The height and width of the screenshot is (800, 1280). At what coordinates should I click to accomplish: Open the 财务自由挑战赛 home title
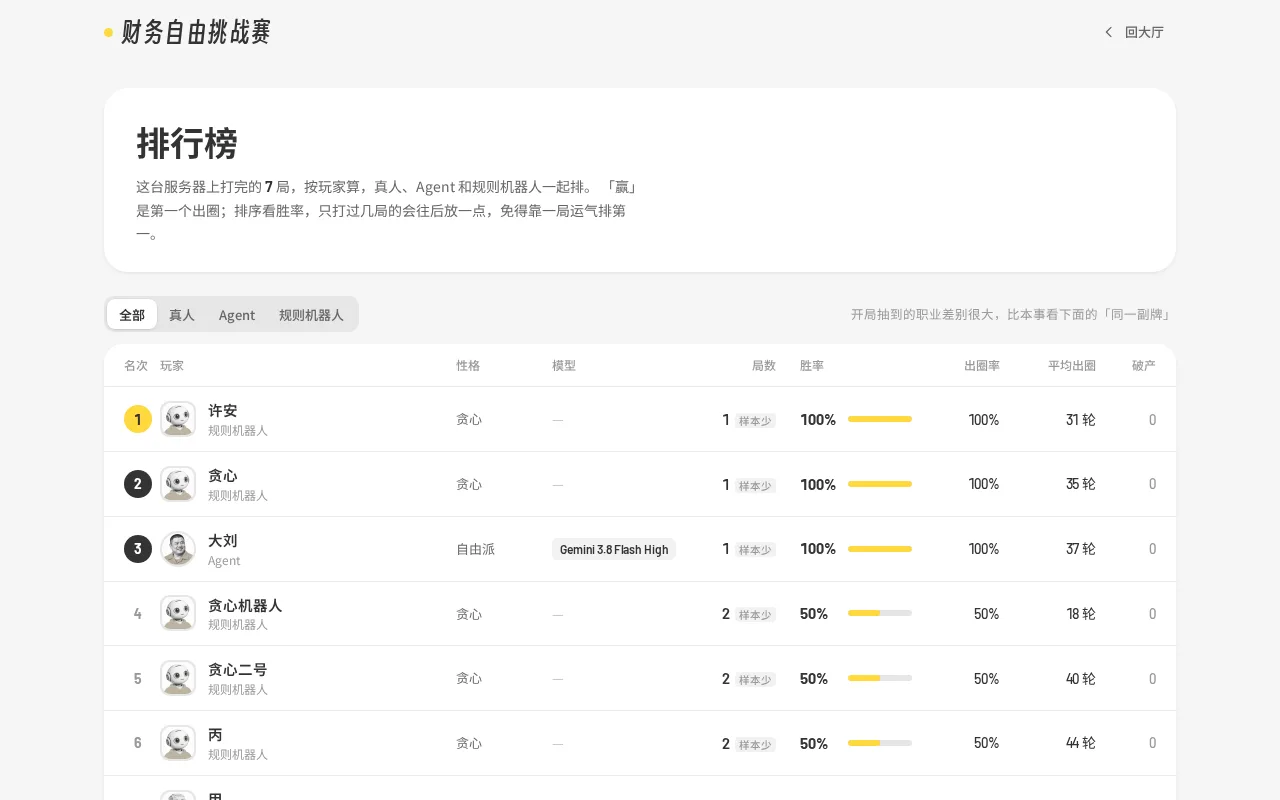coord(196,33)
